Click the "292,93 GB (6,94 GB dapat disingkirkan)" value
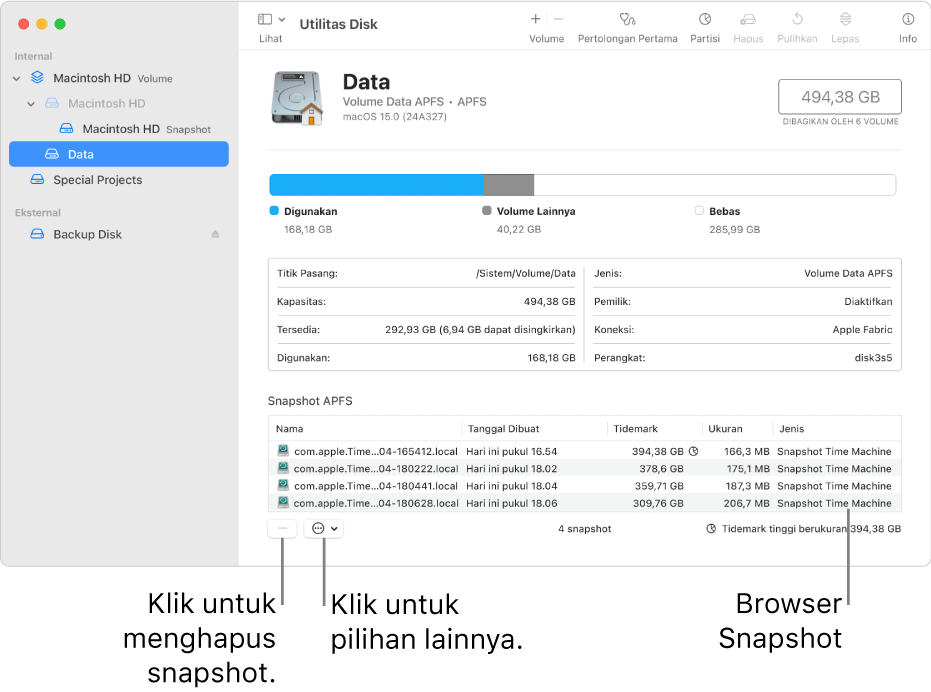The height and width of the screenshot is (692, 931). tap(480, 329)
